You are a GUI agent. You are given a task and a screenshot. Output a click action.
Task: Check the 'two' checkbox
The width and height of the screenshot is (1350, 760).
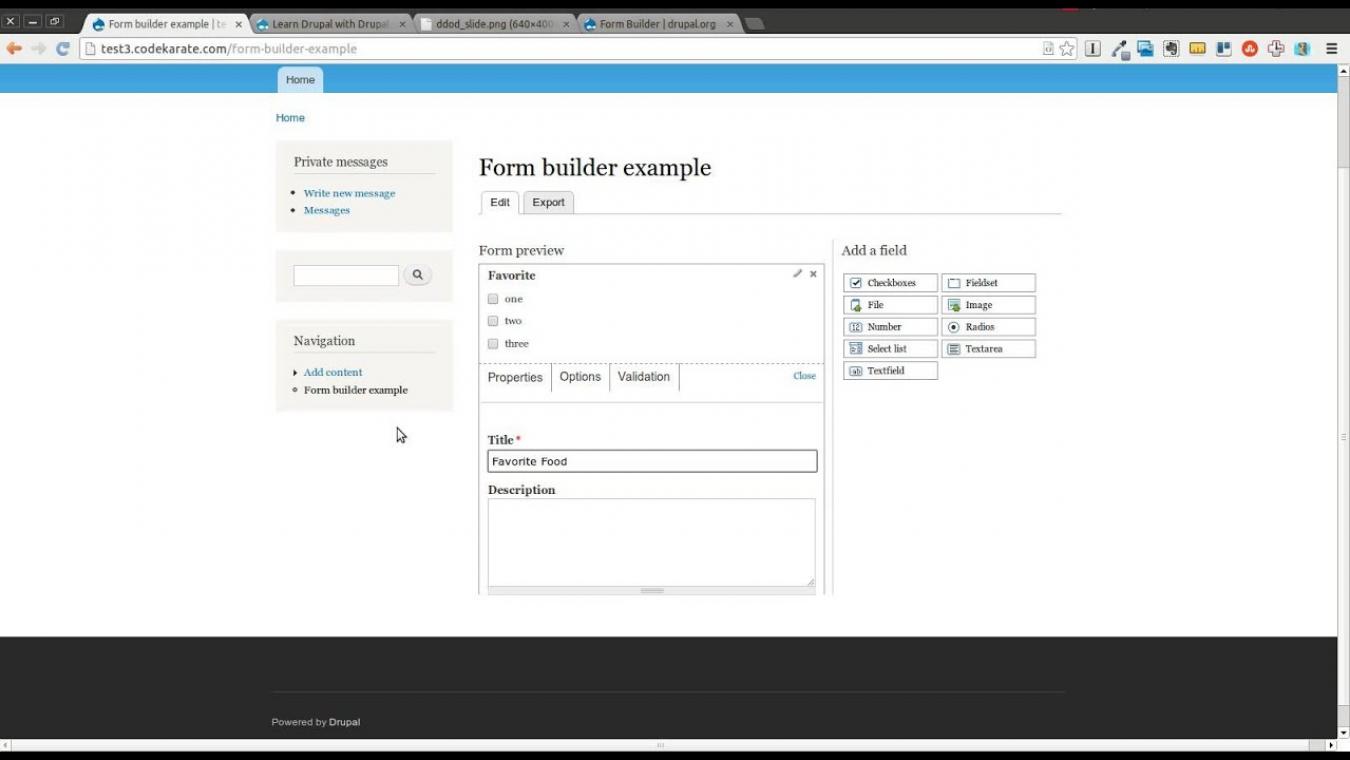(493, 321)
